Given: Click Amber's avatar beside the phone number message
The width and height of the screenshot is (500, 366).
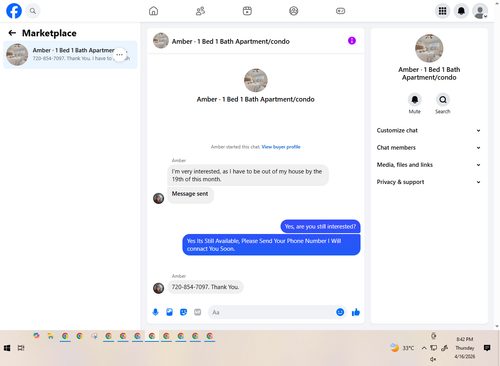Looking at the screenshot, I should [158, 288].
